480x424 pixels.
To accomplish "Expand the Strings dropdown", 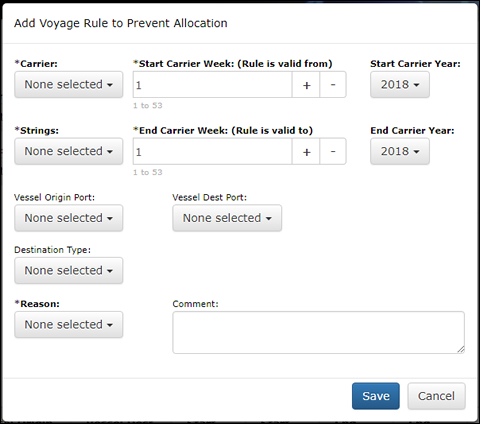I will coord(68,151).
